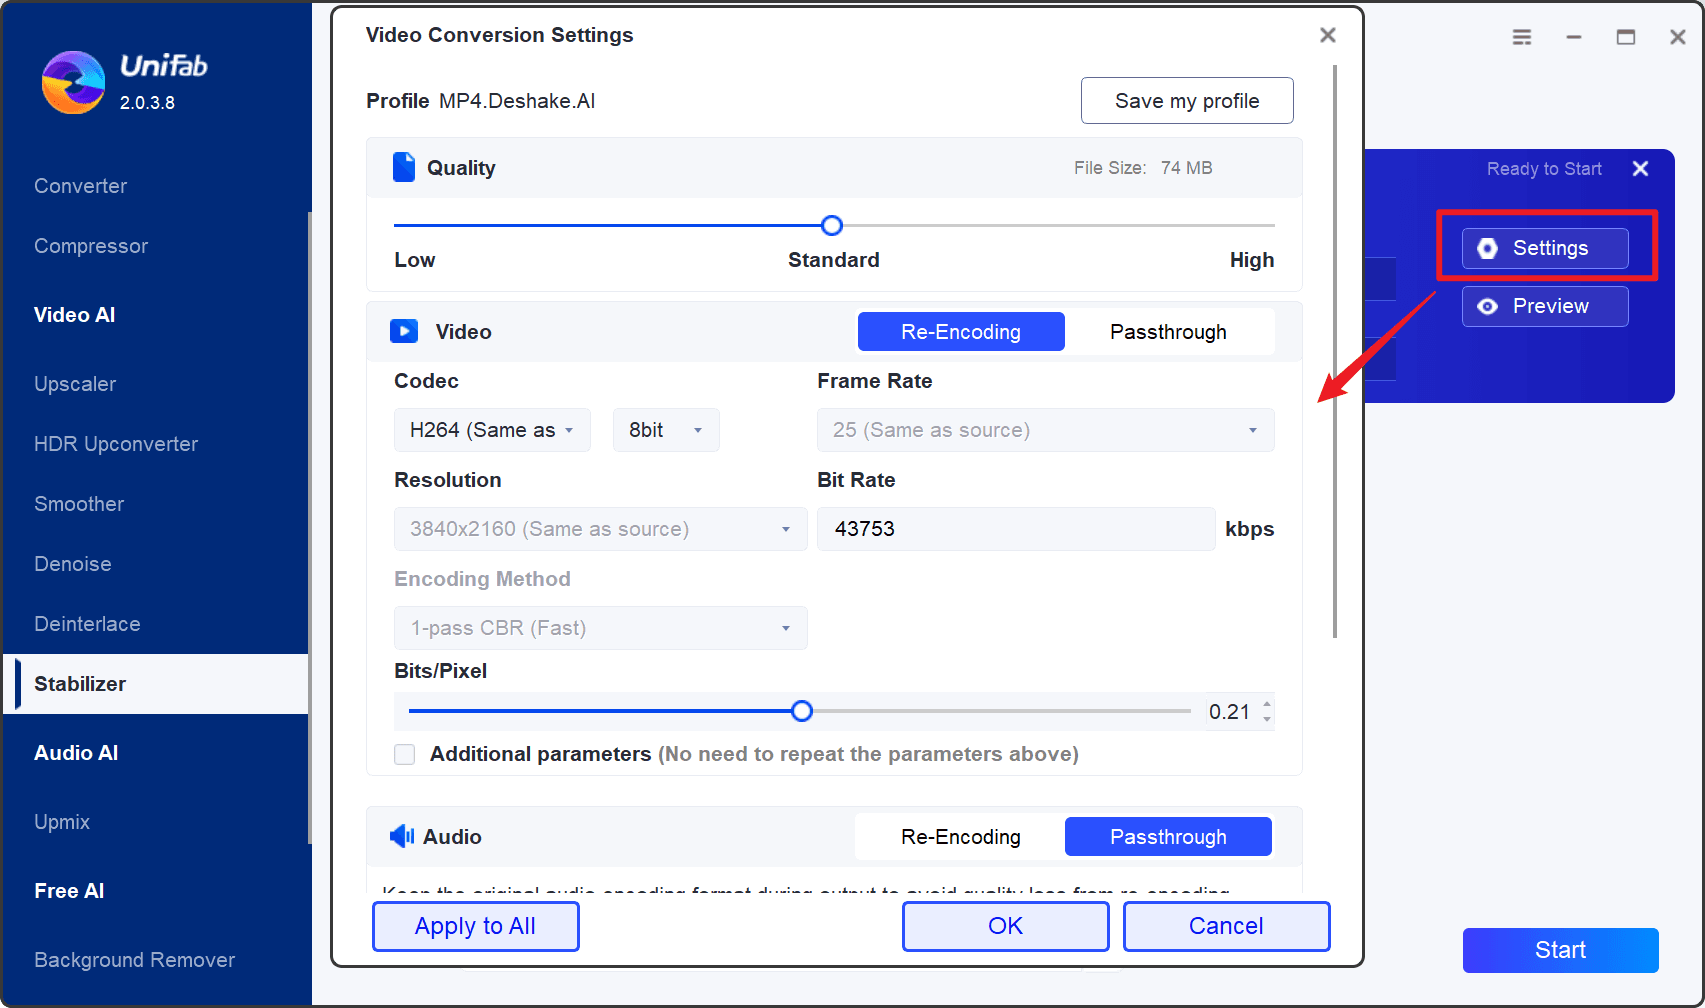1705x1008 pixels.
Task: Click the Quality slider handle
Action: coord(832,225)
